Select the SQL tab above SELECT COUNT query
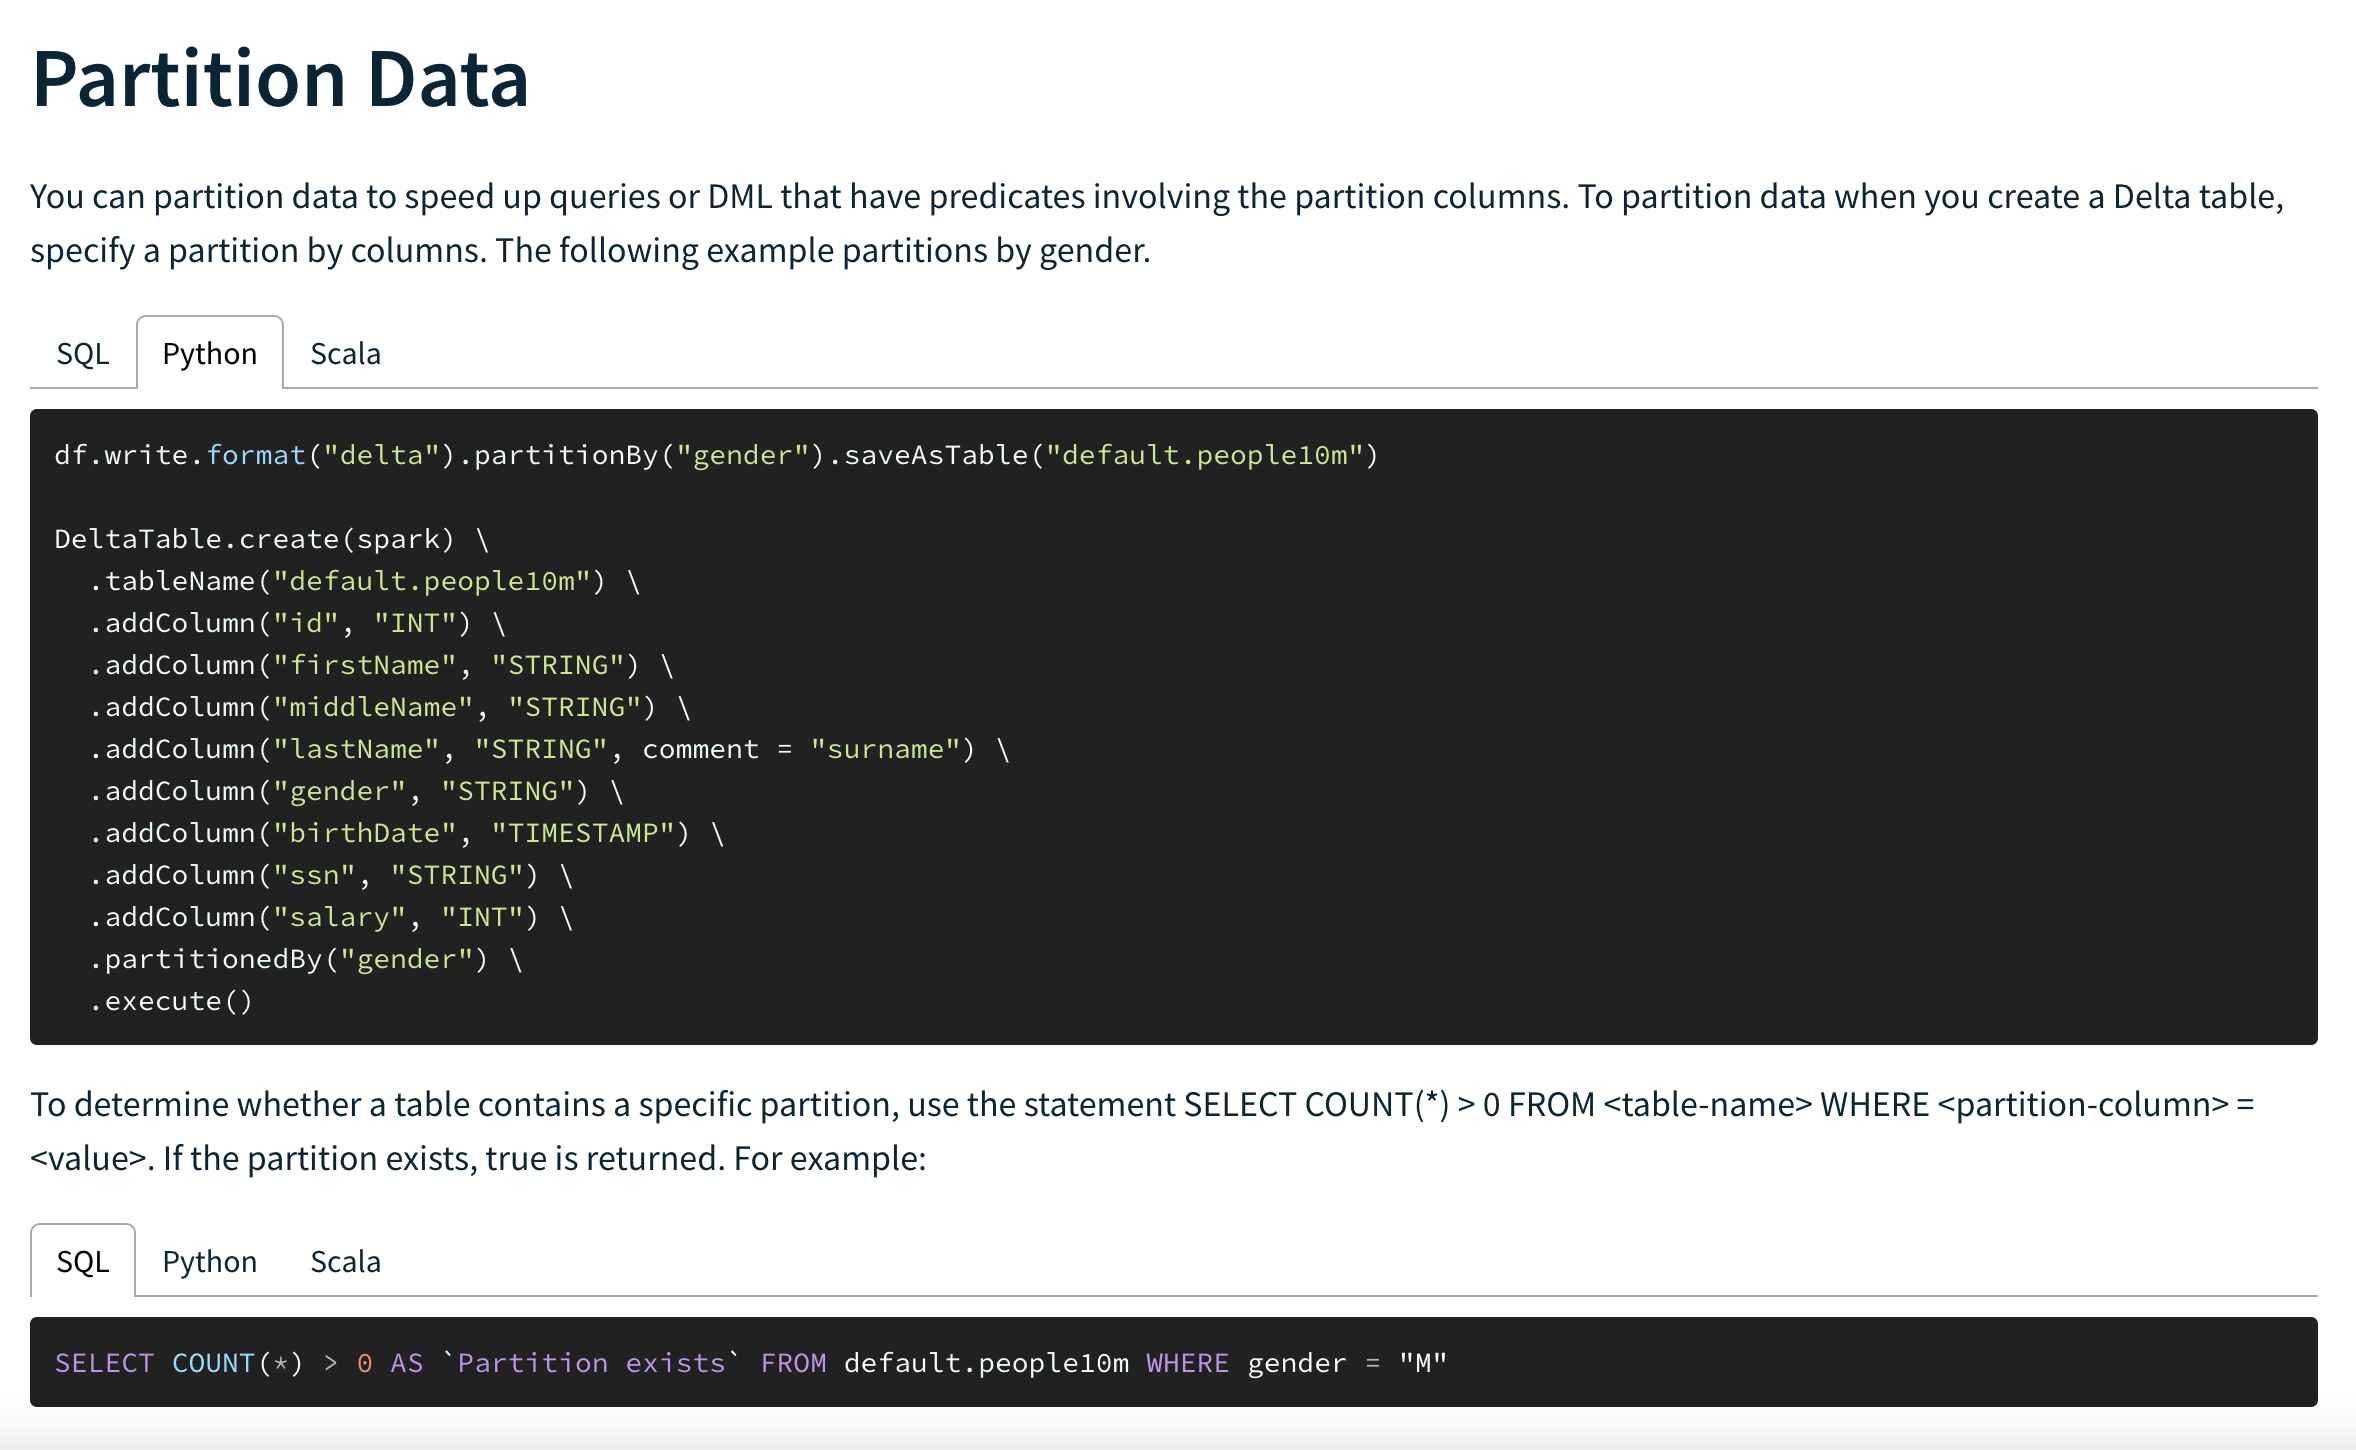 tap(82, 1262)
